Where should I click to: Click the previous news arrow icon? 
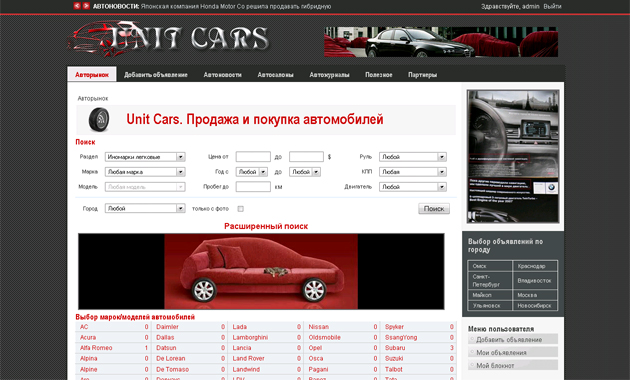coord(77,6)
